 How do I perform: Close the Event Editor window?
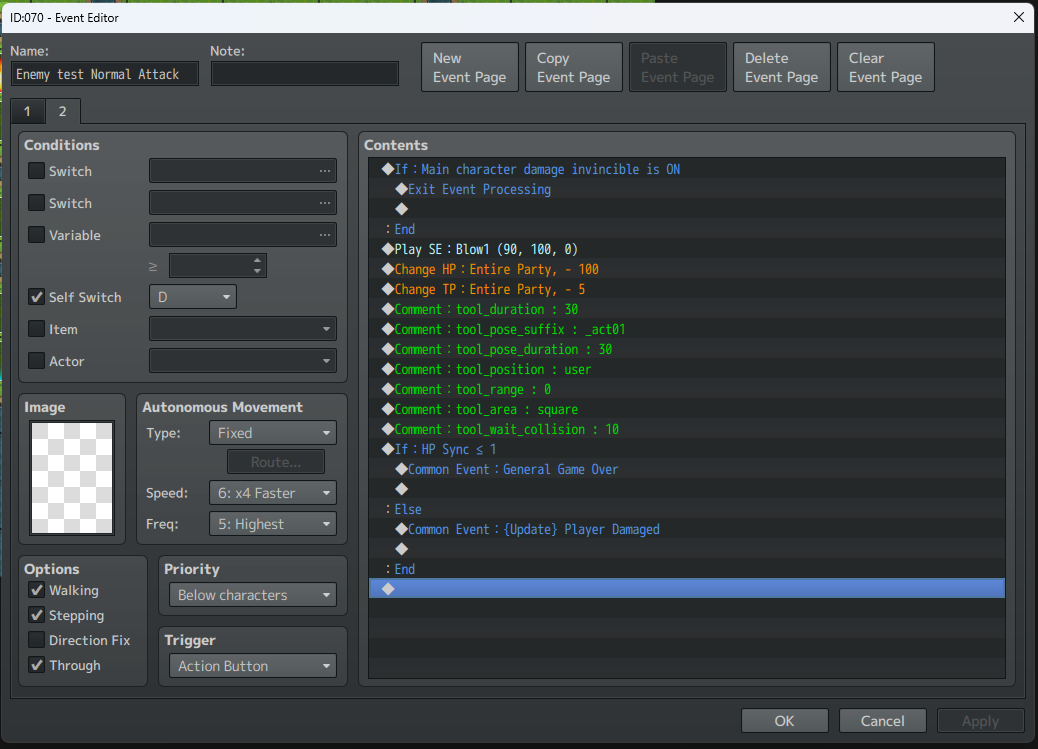pos(1019,17)
